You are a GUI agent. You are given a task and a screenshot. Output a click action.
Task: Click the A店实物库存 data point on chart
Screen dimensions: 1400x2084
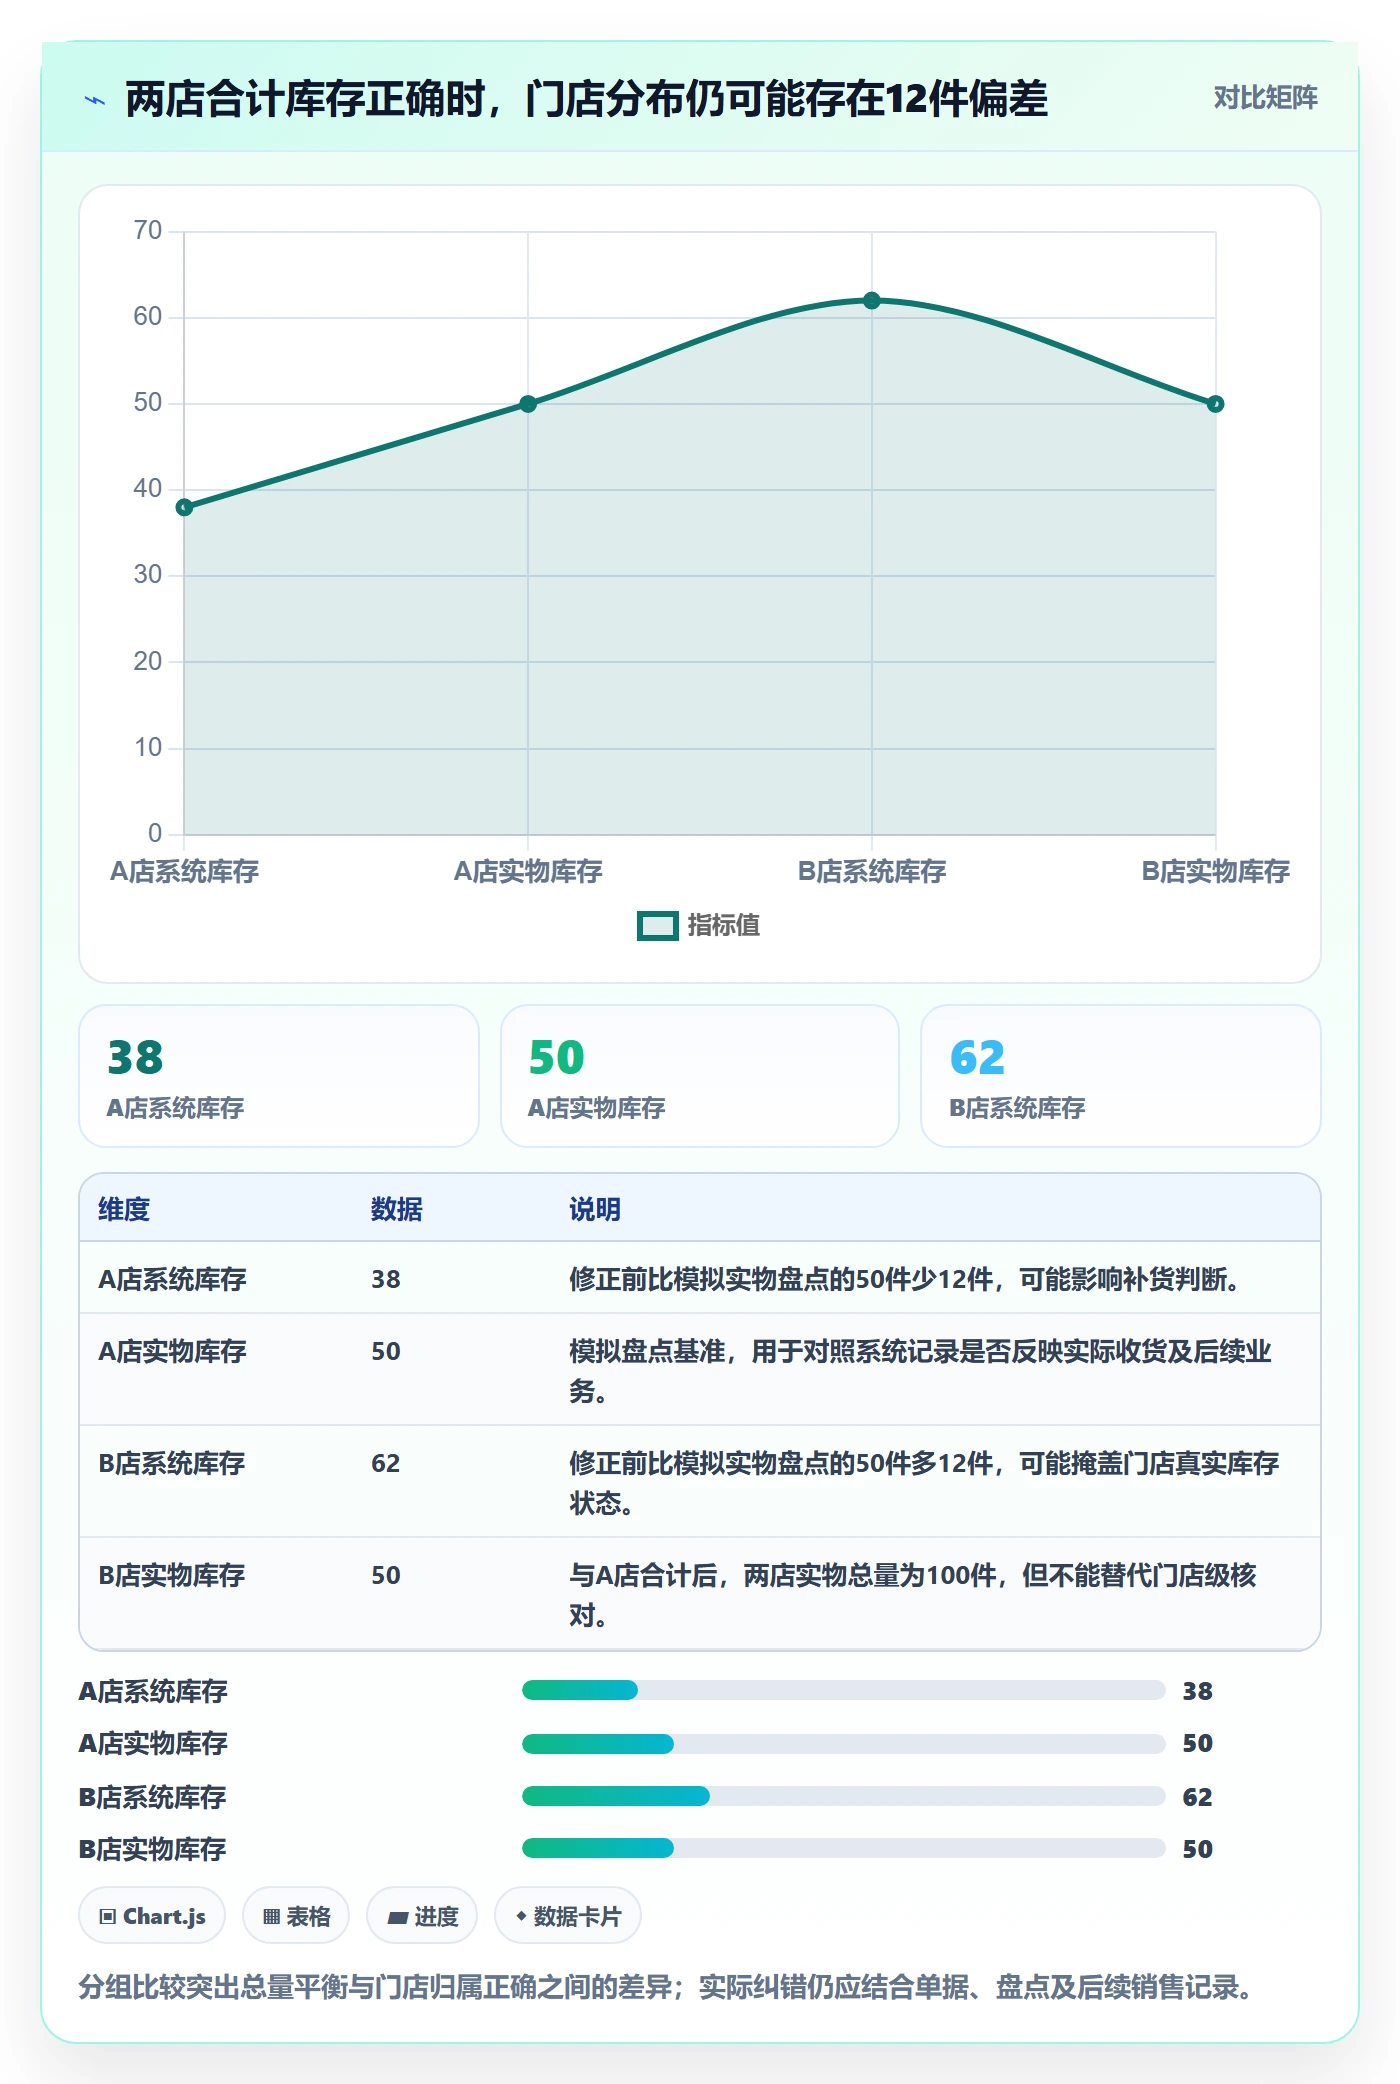[x=528, y=404]
